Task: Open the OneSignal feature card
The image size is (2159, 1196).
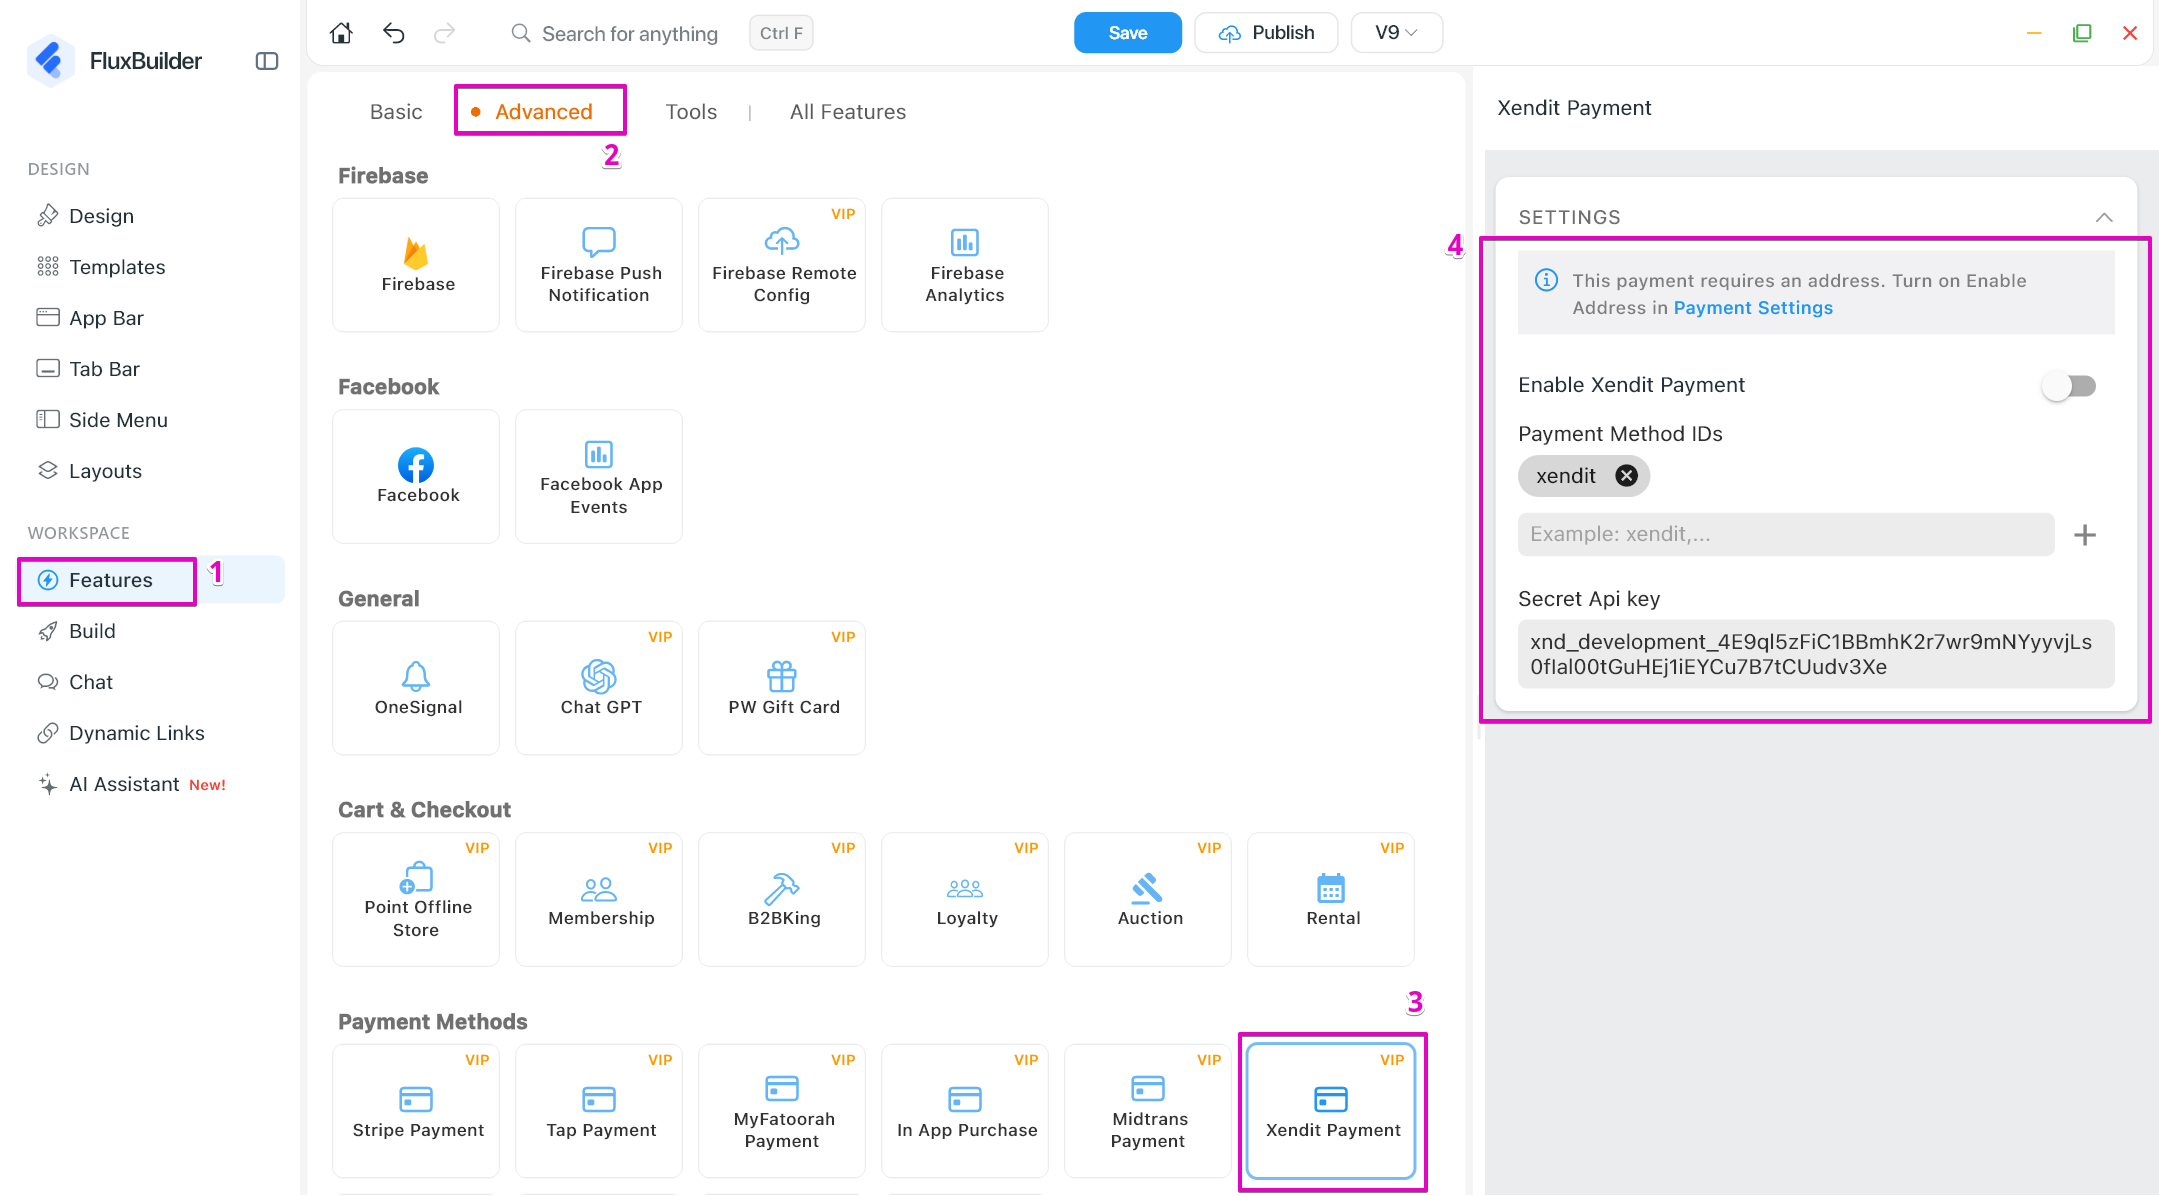Action: pos(416,688)
